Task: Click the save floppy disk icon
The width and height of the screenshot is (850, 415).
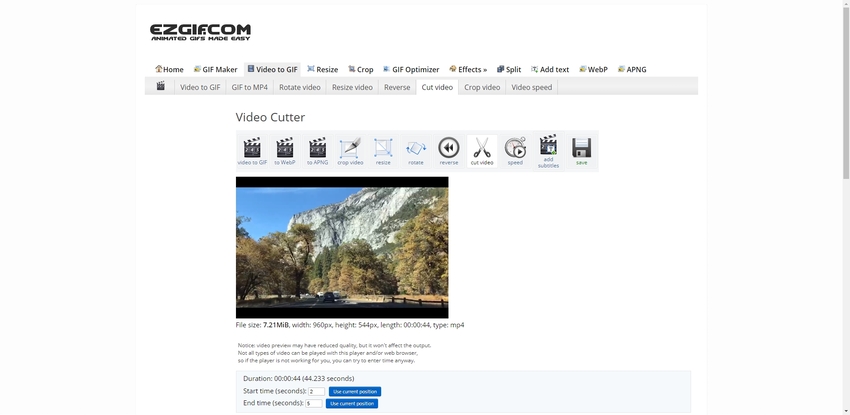Action: (581, 150)
